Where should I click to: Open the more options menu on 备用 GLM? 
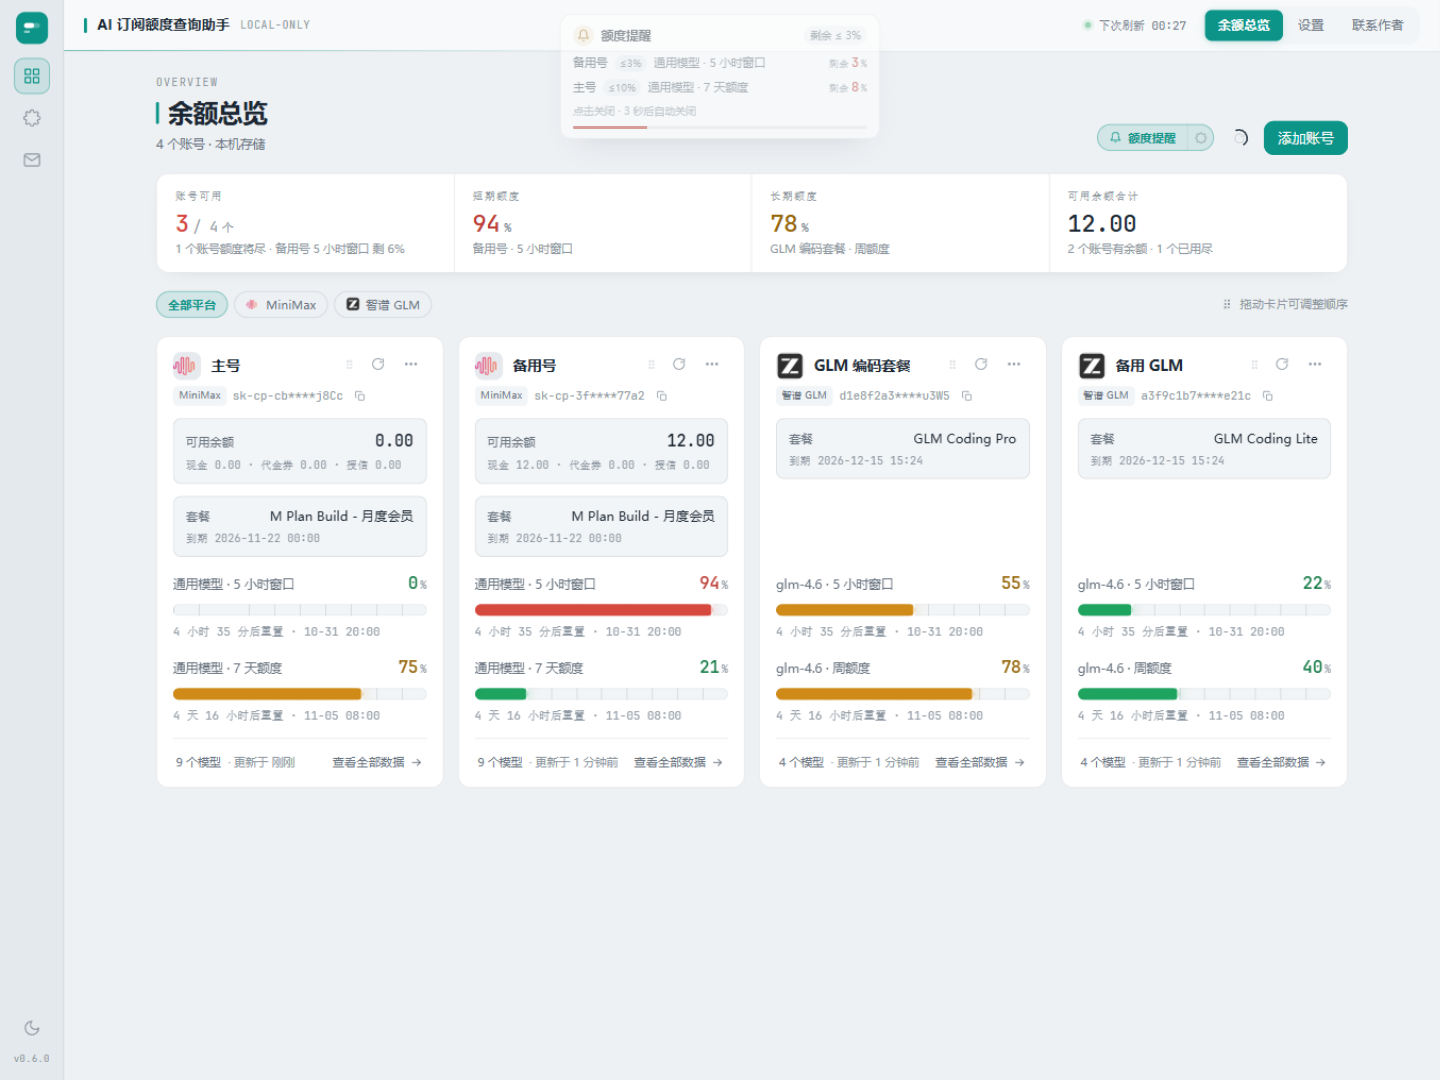click(1315, 364)
